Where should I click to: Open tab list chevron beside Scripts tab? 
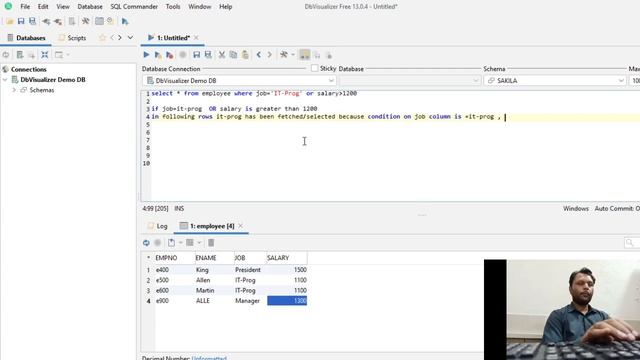(x=130, y=38)
